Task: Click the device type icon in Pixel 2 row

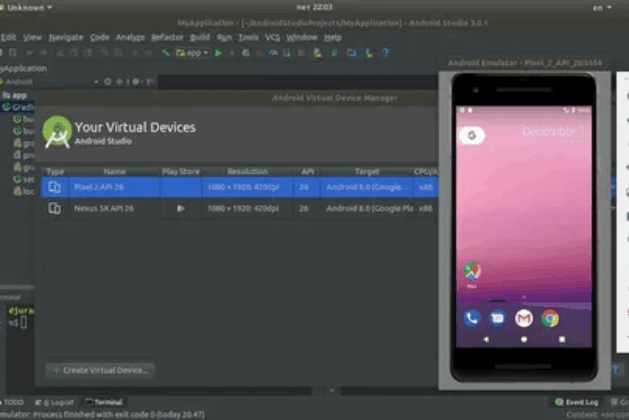Action: (x=55, y=187)
